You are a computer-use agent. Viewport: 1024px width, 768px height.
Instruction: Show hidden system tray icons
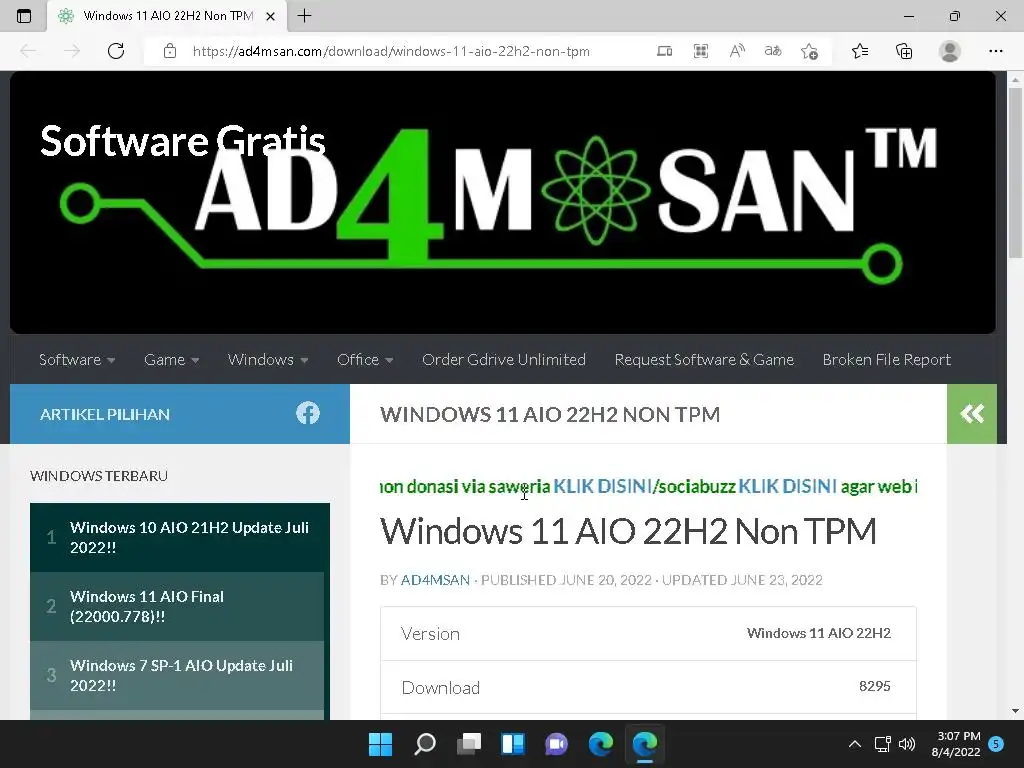[854, 744]
